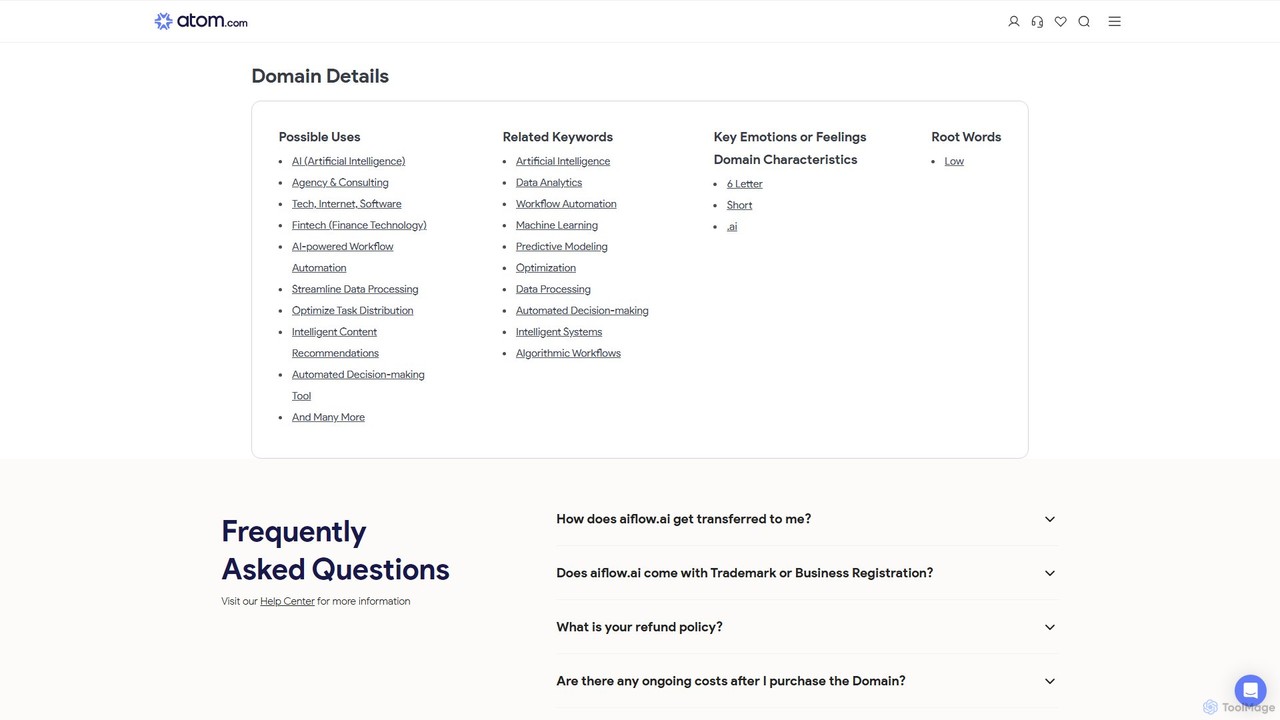The image size is (1280, 720).
Task: Expand 'What is your refund policy?'
Action: tap(806, 627)
